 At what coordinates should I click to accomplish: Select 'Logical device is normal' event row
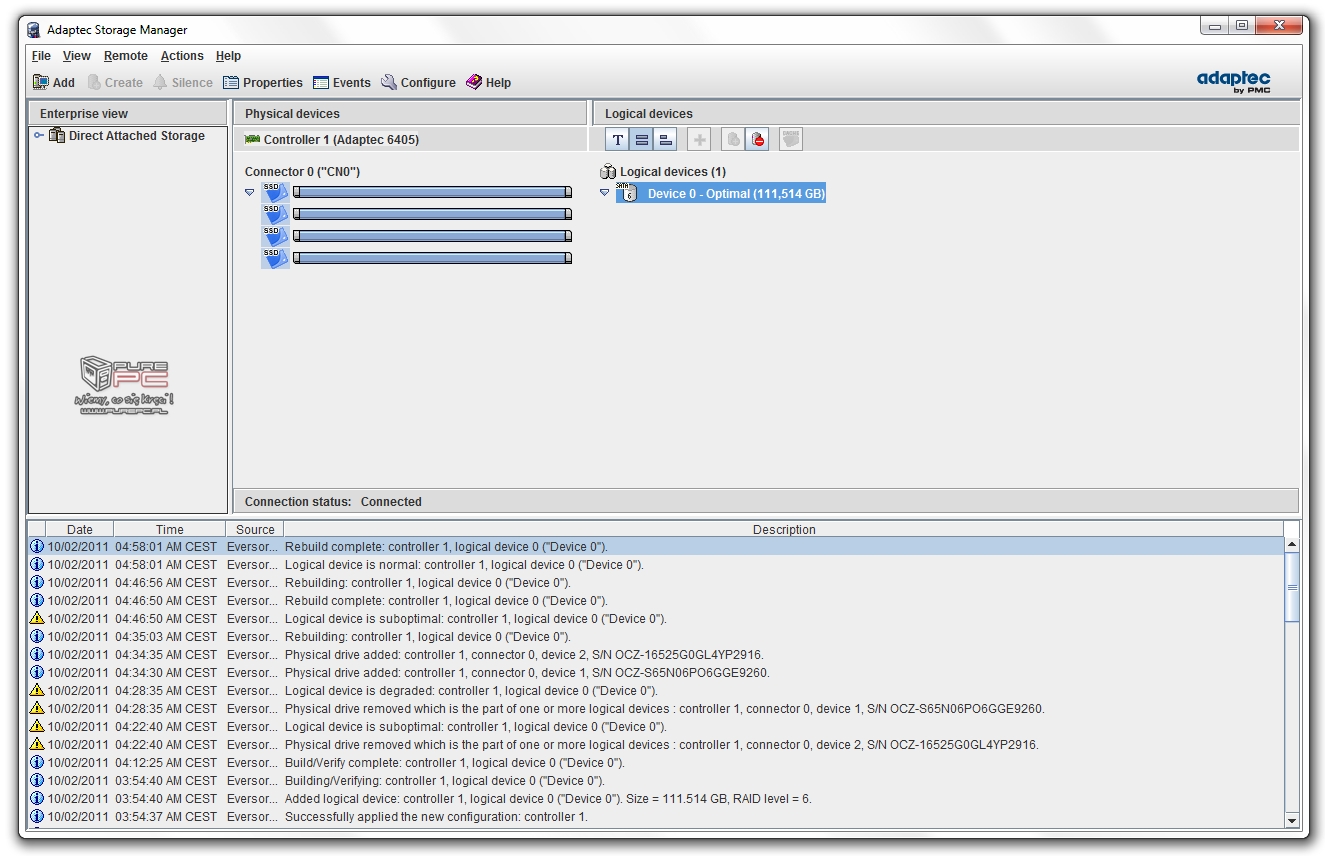click(x=656, y=565)
